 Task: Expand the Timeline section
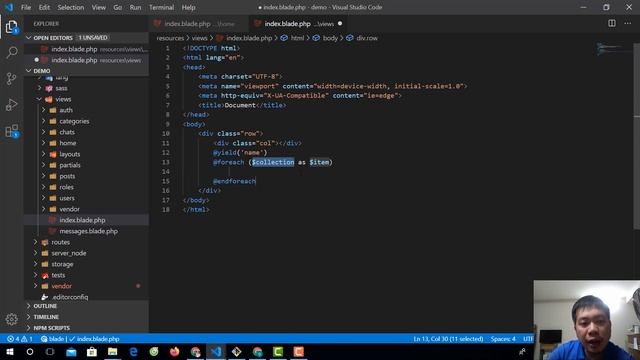(87, 317)
